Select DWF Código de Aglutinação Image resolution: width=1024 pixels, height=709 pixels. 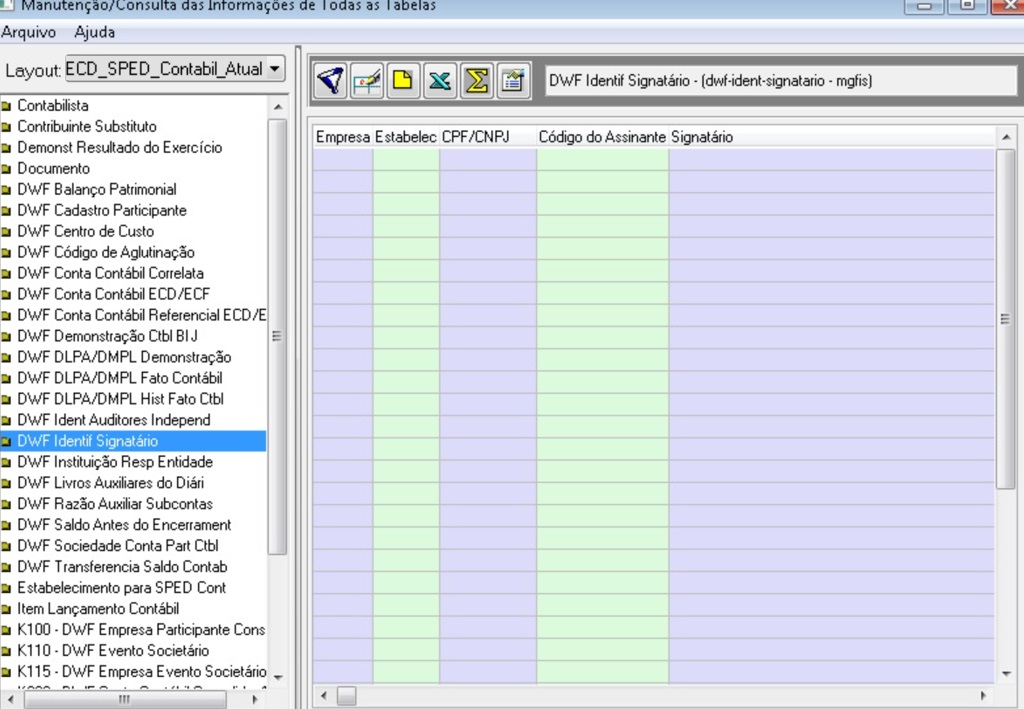tap(106, 252)
